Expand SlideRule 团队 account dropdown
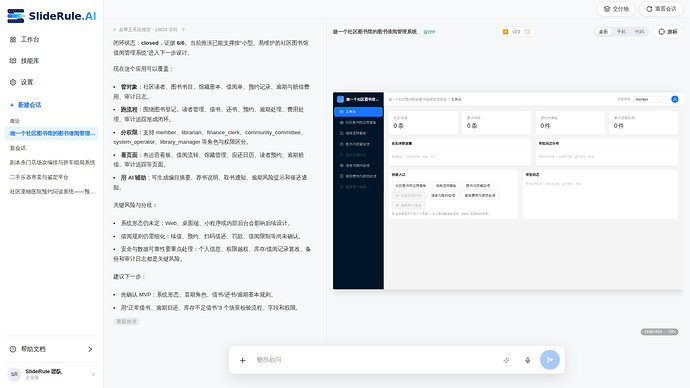 [93, 374]
